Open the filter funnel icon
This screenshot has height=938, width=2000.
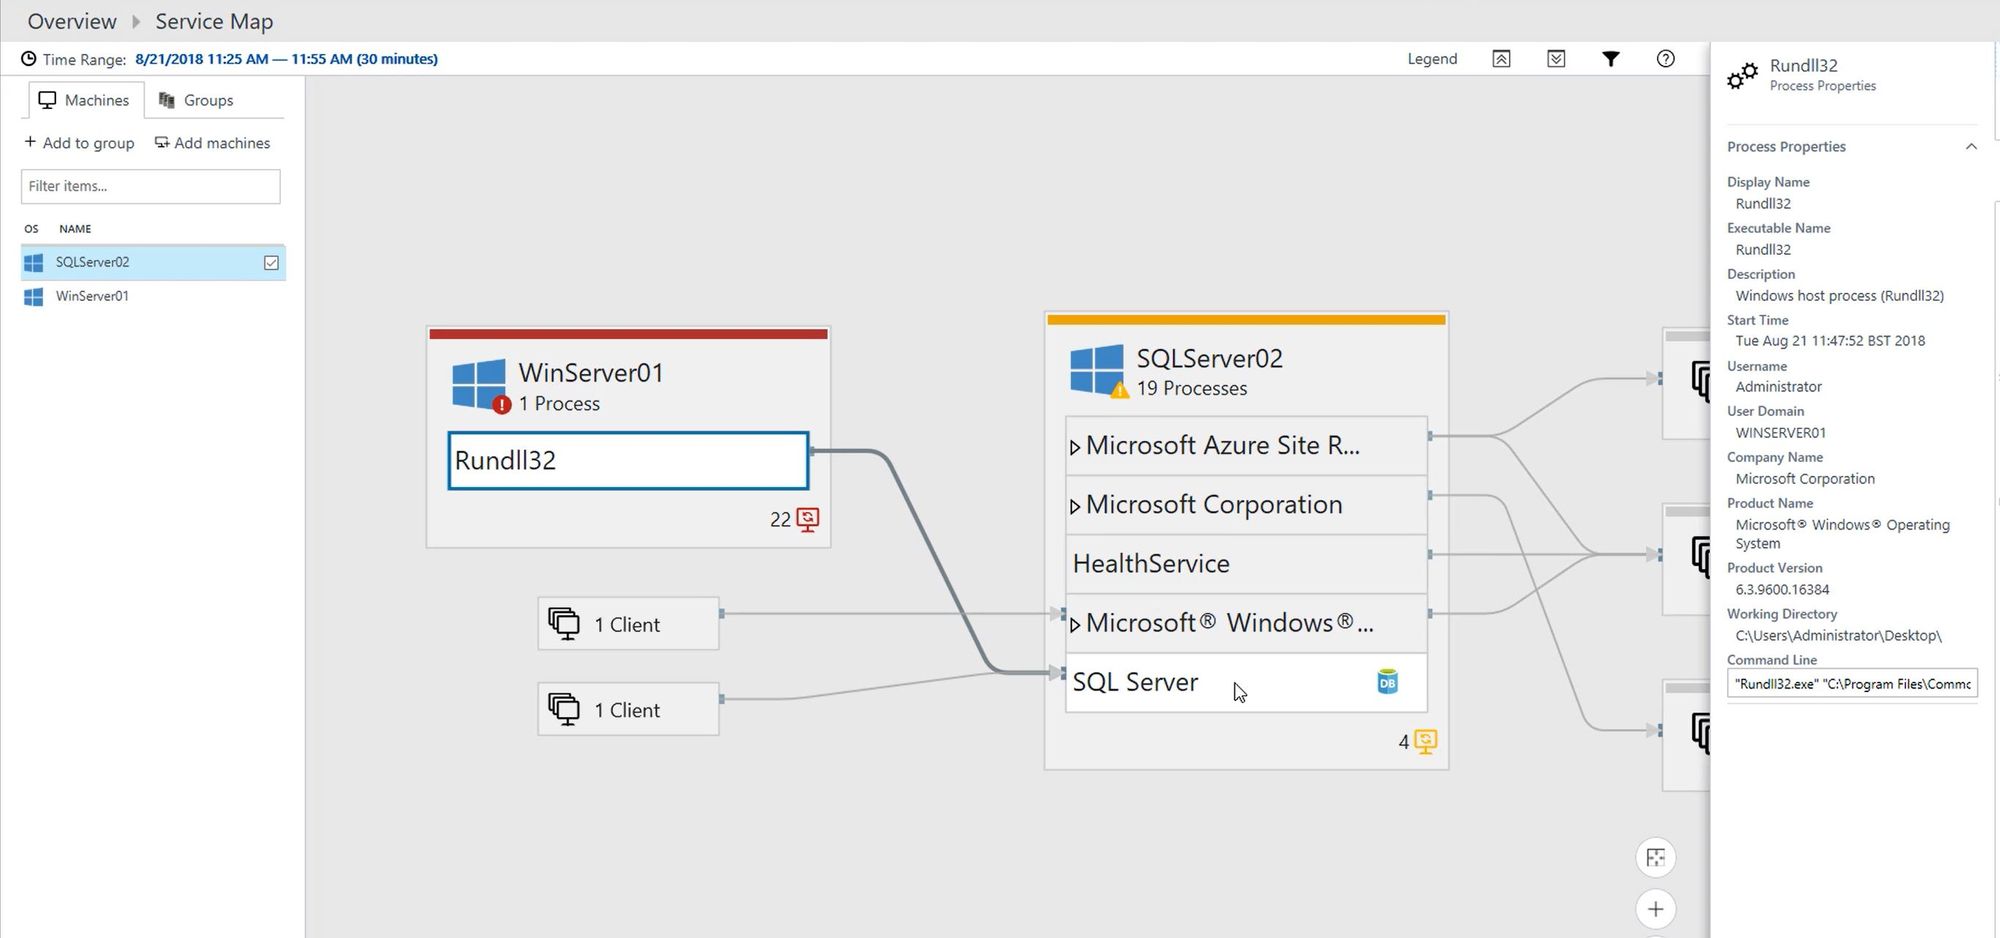click(1610, 59)
